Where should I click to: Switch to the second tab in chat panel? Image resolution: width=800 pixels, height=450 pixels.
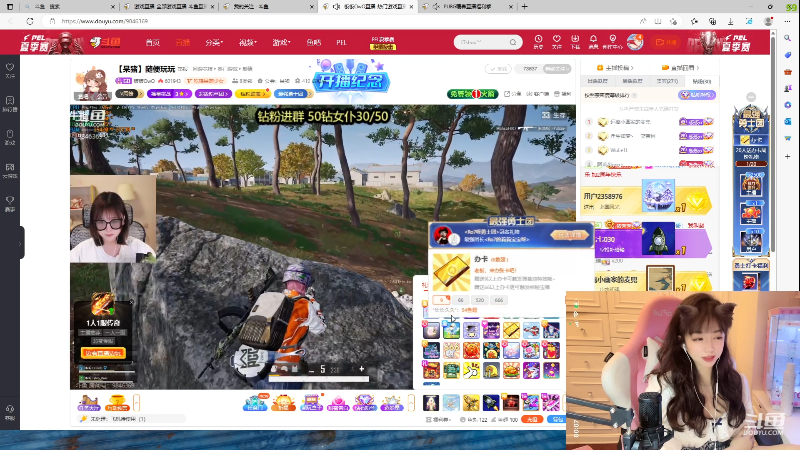coord(632,81)
